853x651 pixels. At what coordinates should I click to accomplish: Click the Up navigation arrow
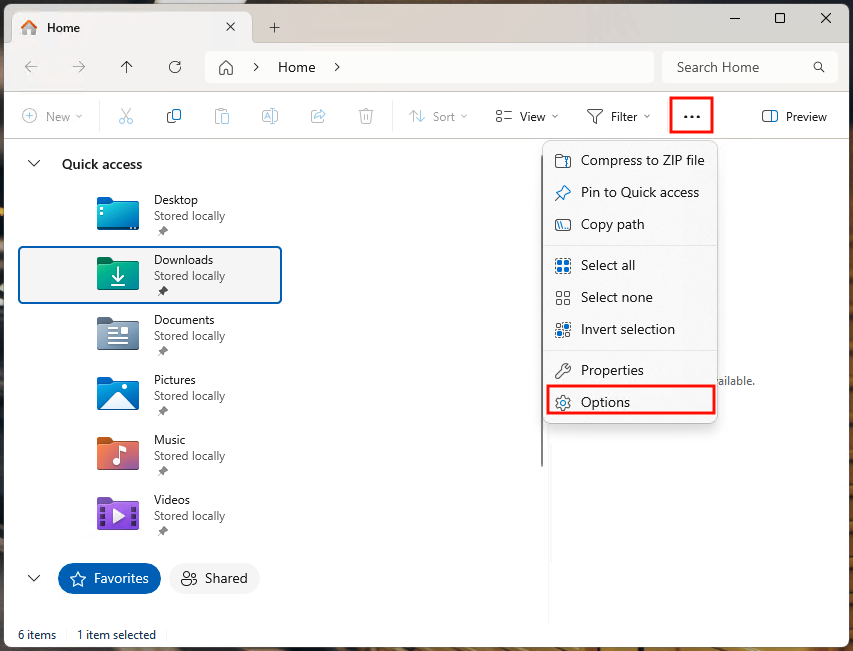[x=126, y=67]
